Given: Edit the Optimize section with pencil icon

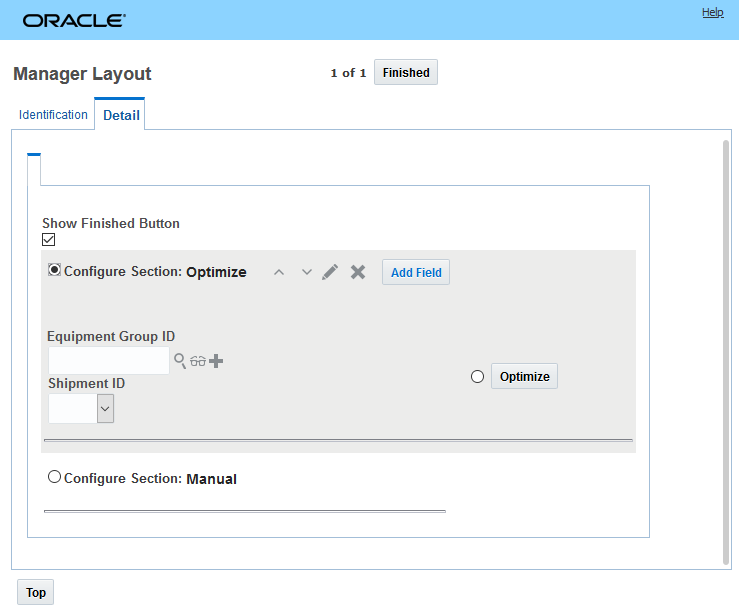Looking at the screenshot, I should (330, 272).
